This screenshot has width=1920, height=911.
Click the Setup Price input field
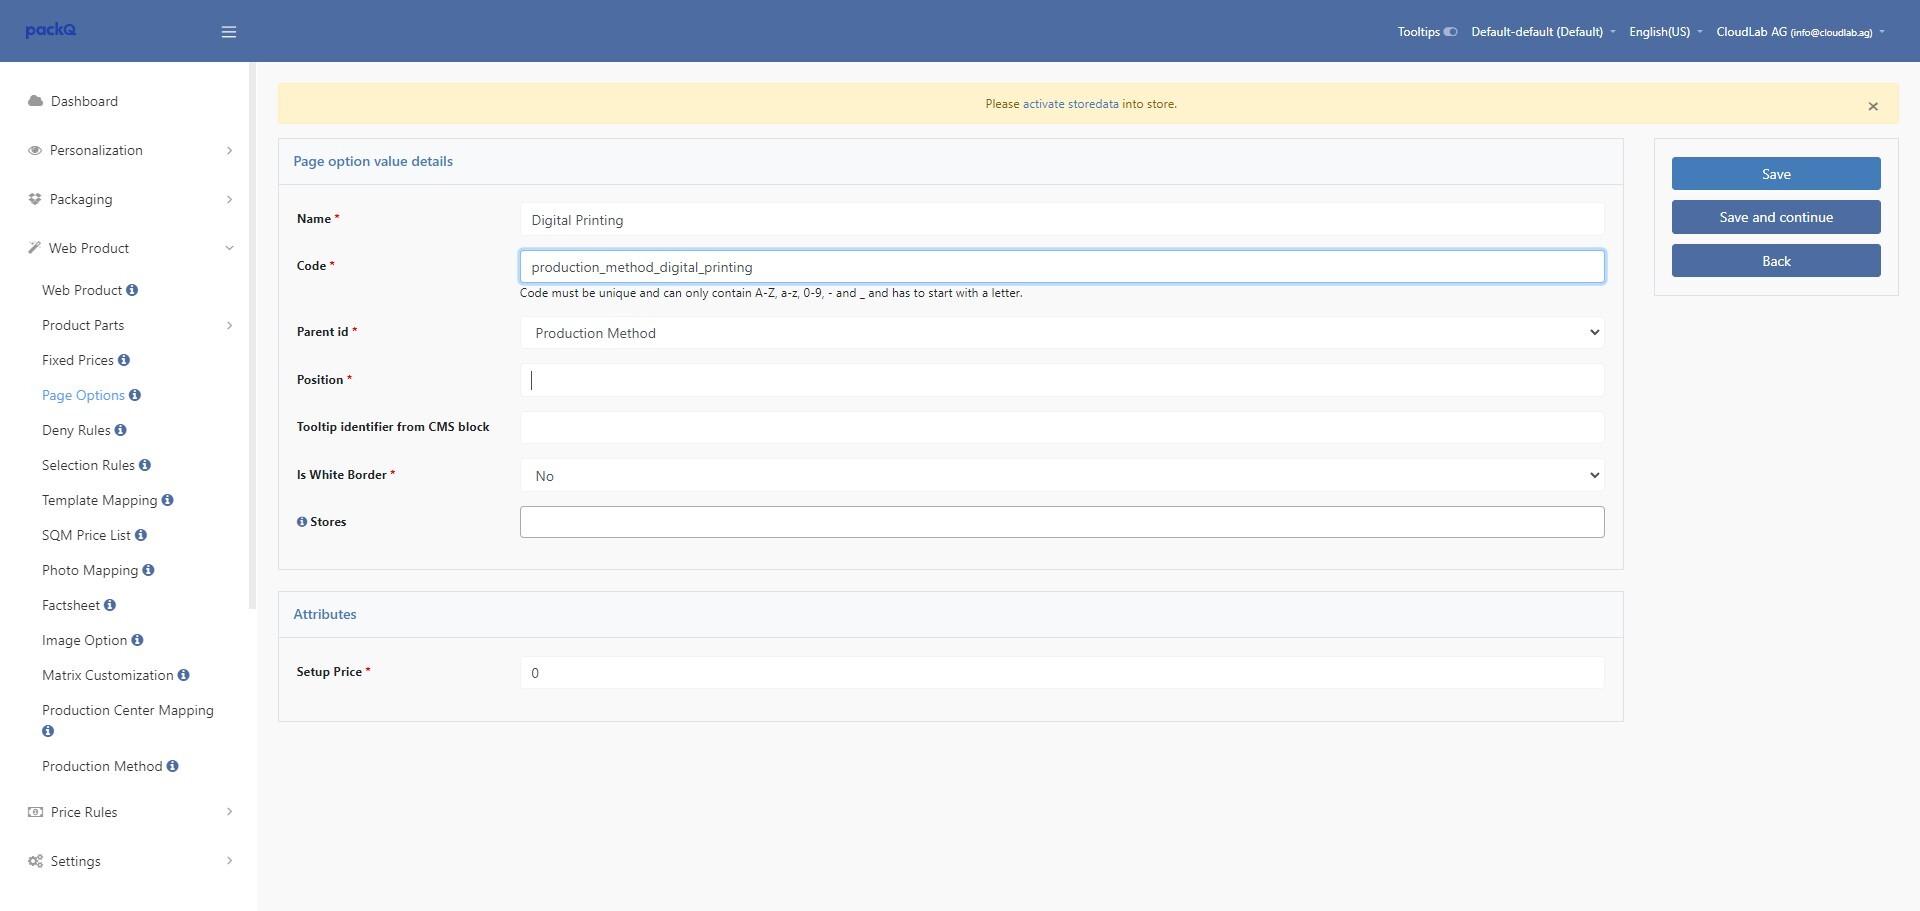point(1062,673)
